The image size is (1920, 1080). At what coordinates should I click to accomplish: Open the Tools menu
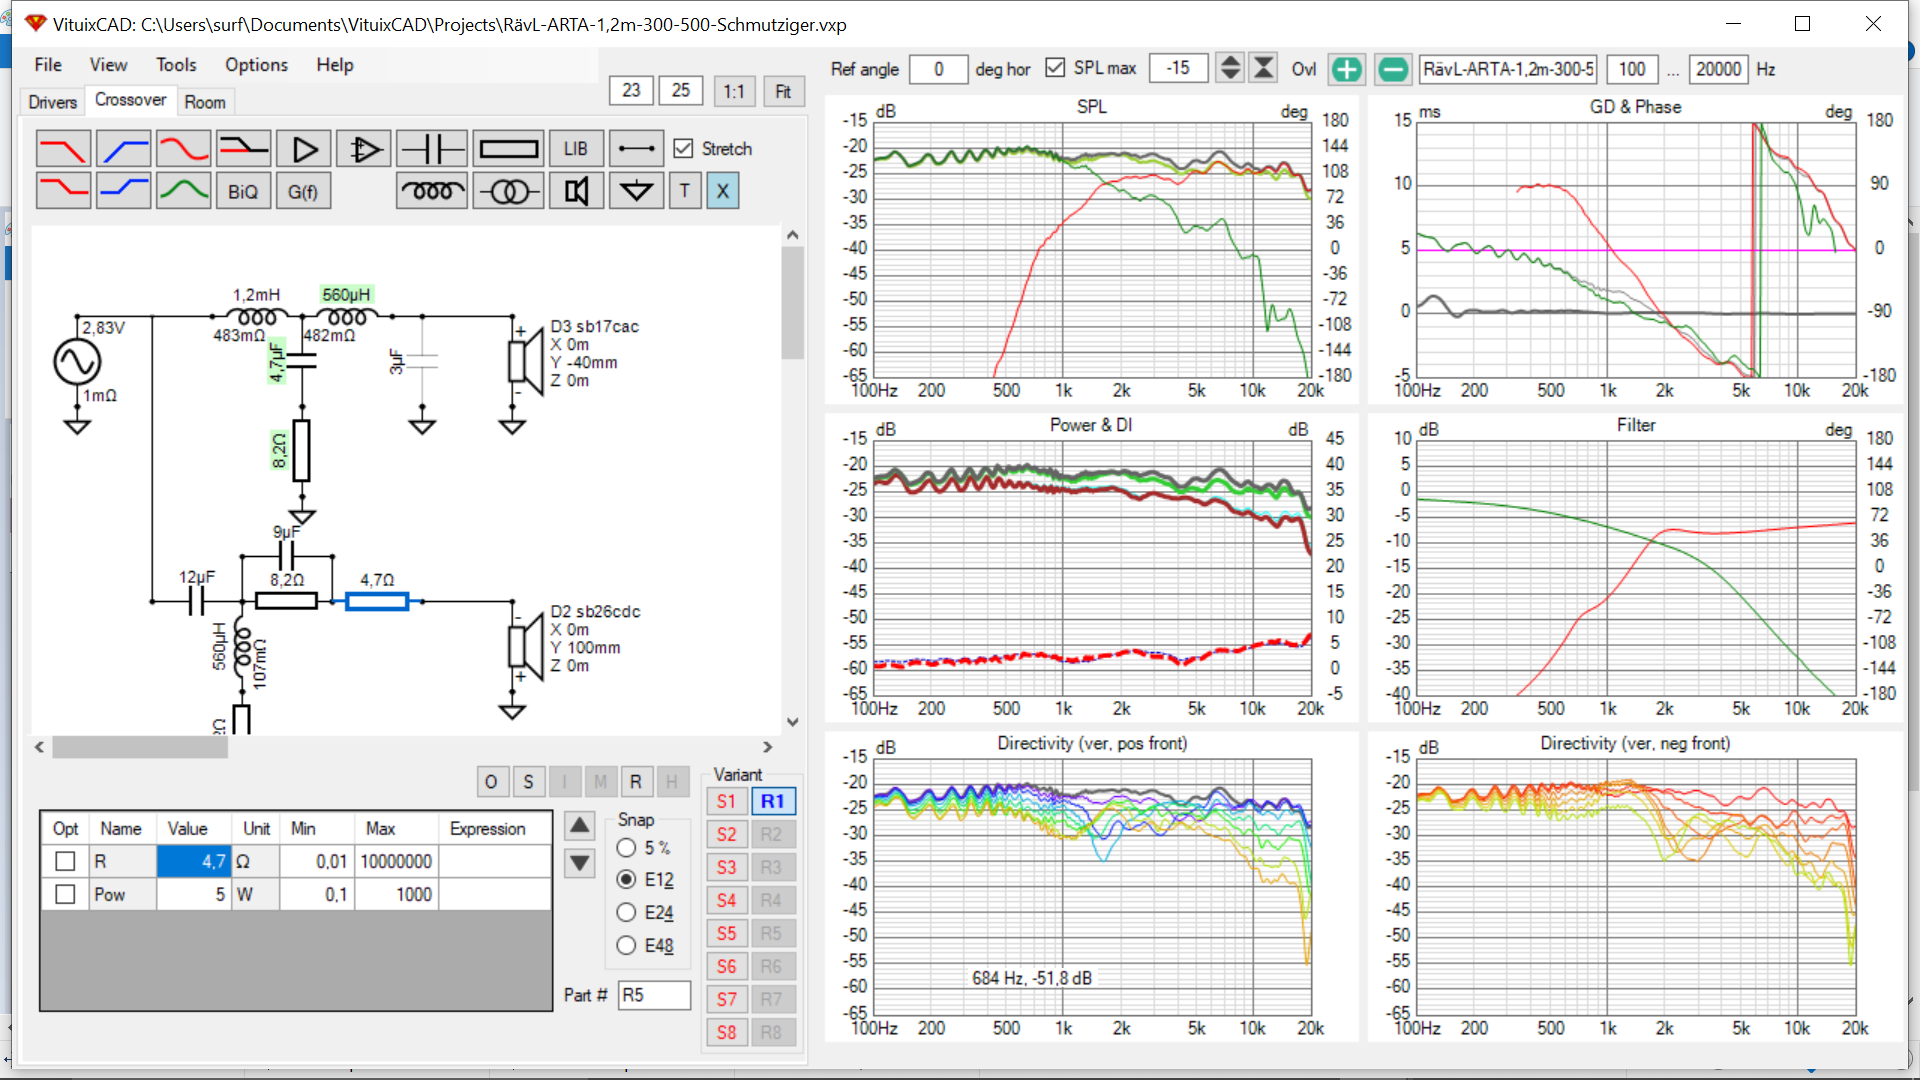(x=176, y=65)
